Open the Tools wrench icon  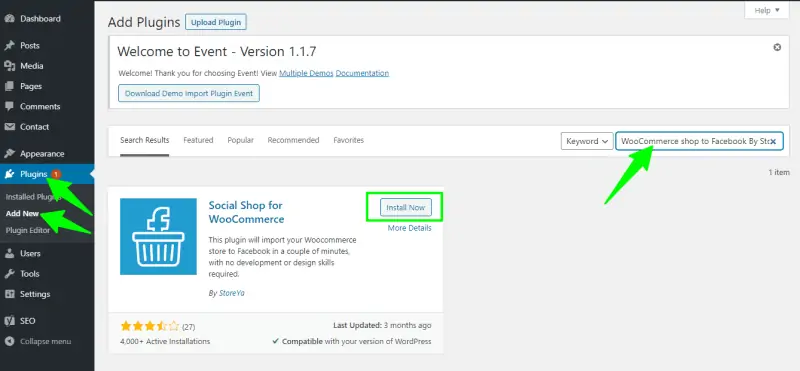pos(9,274)
